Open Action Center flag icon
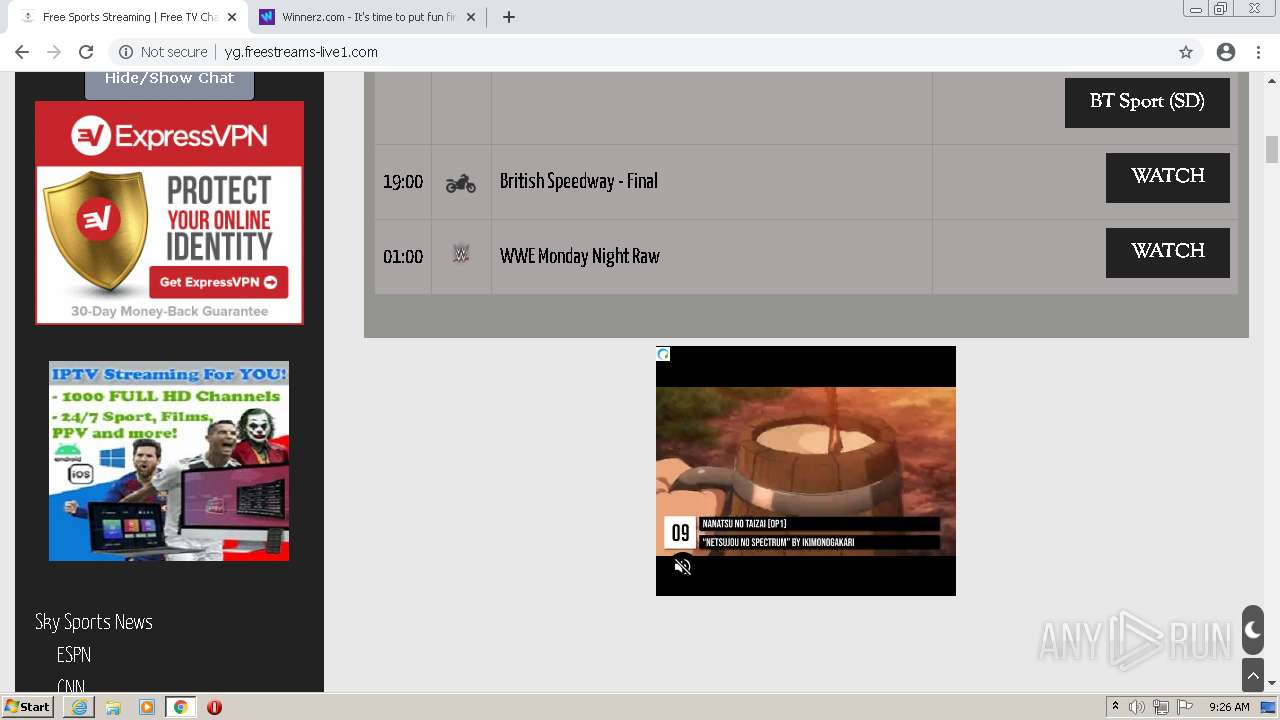The width and height of the screenshot is (1280, 720). [1185, 707]
